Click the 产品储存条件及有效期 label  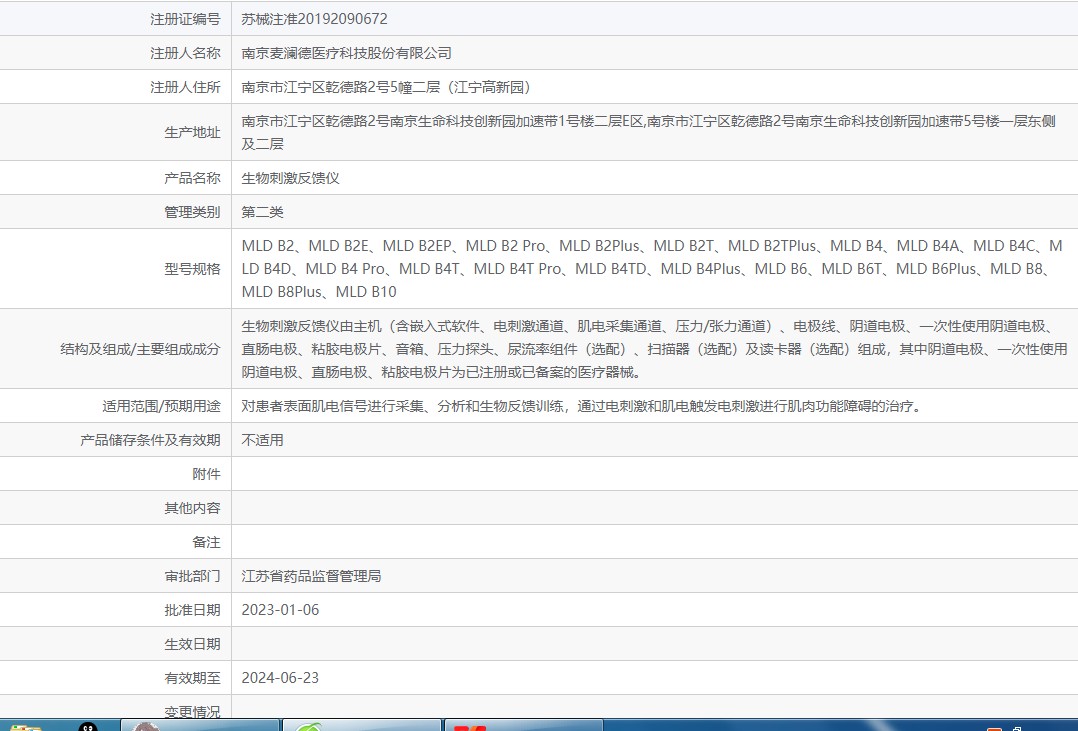[x=150, y=440]
